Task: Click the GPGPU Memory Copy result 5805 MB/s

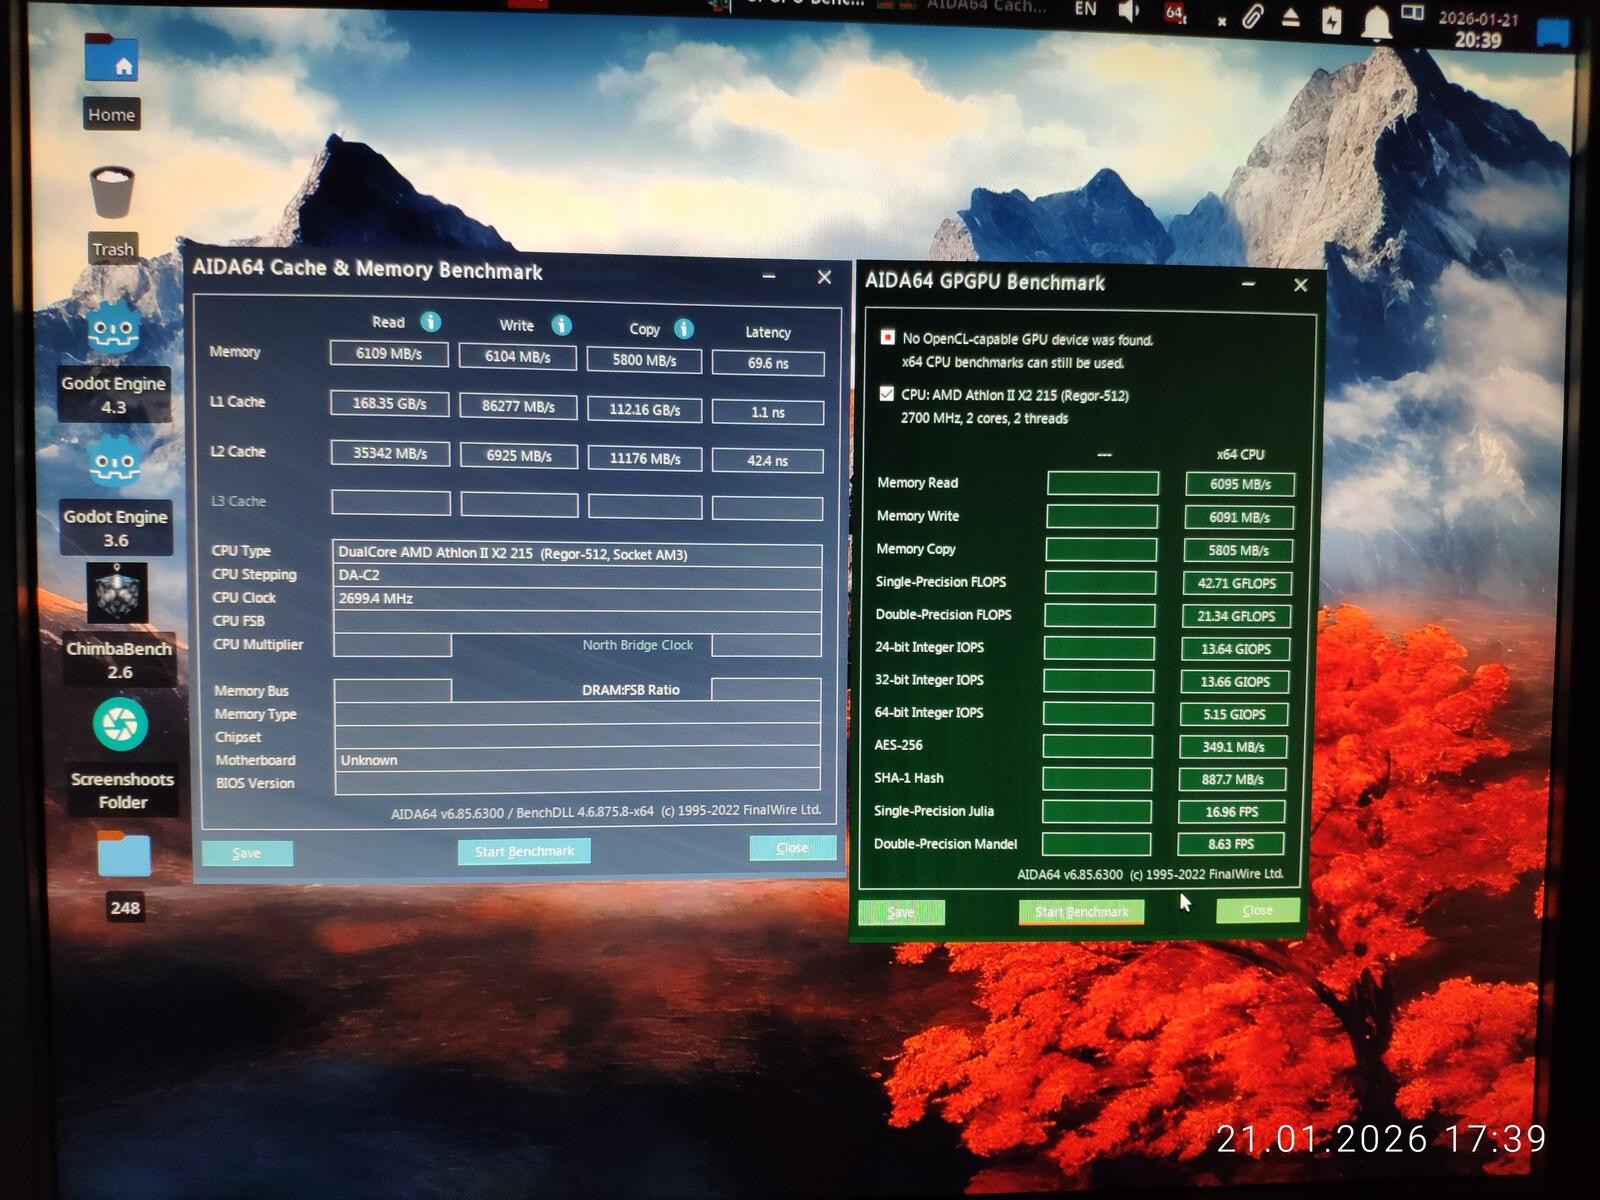Action: [1238, 550]
